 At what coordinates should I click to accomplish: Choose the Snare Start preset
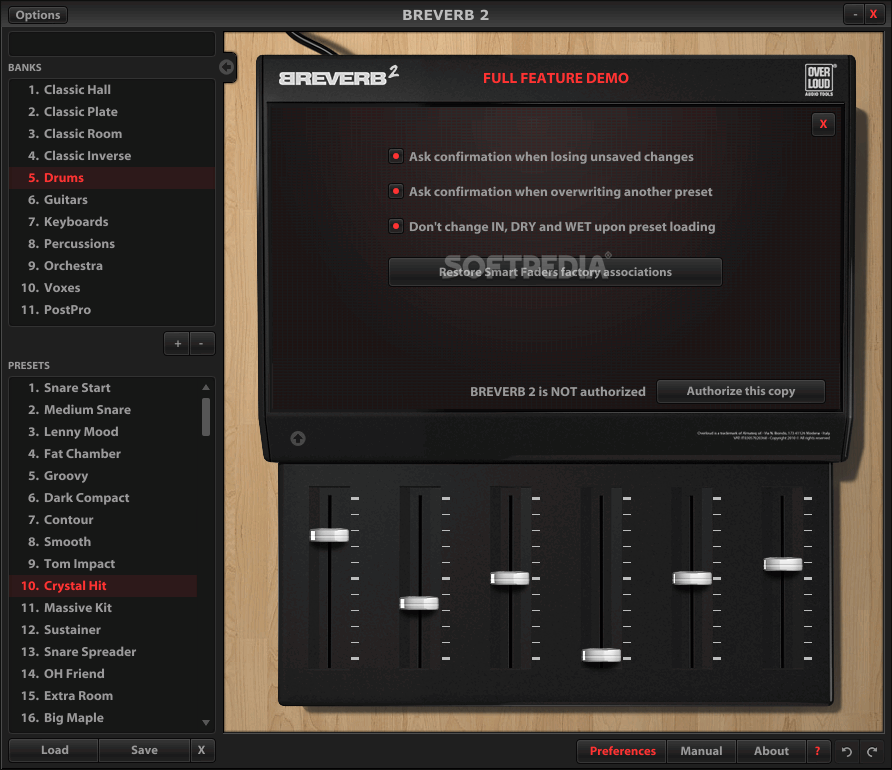(103, 388)
